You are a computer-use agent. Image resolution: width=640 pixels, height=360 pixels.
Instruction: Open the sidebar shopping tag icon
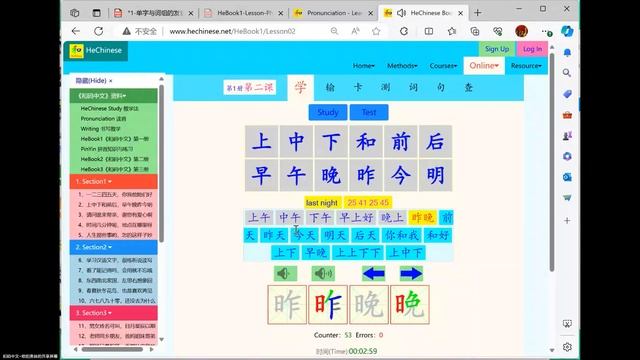click(567, 94)
